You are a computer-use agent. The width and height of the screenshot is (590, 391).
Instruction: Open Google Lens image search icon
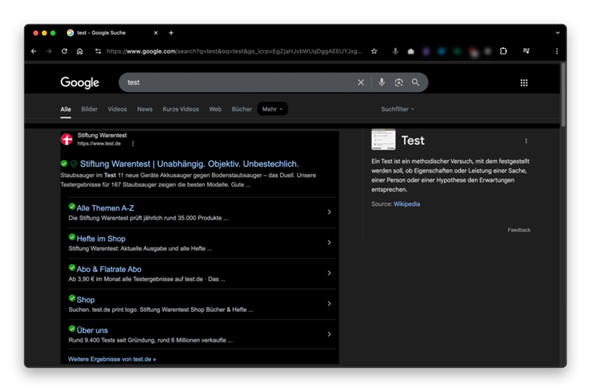click(x=399, y=82)
